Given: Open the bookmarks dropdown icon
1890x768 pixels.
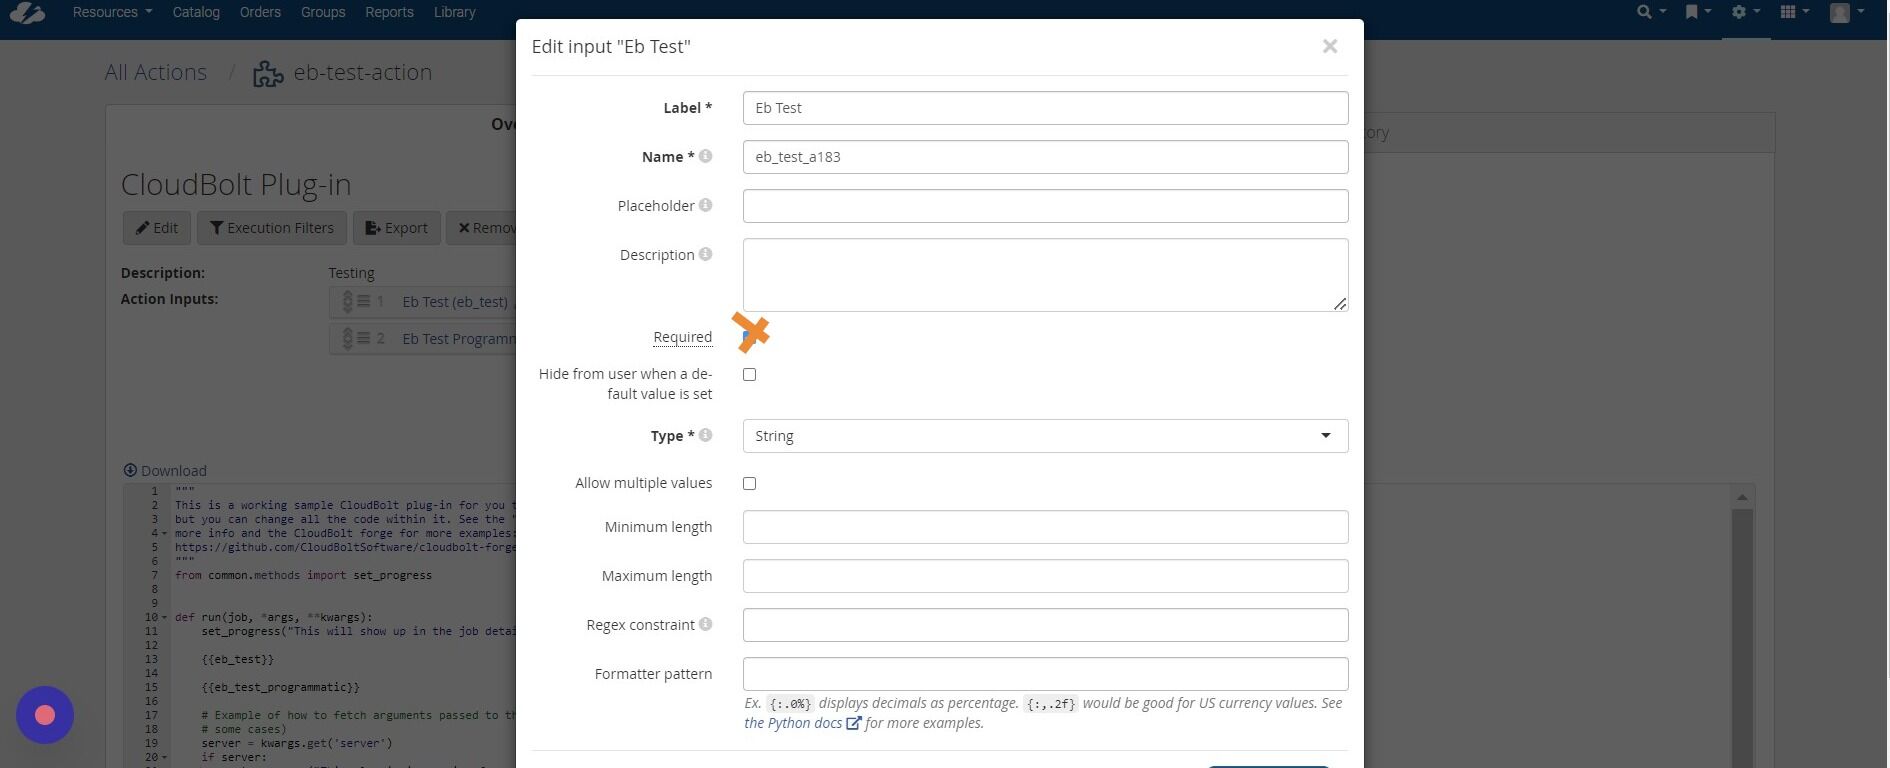Looking at the screenshot, I should pos(1698,12).
